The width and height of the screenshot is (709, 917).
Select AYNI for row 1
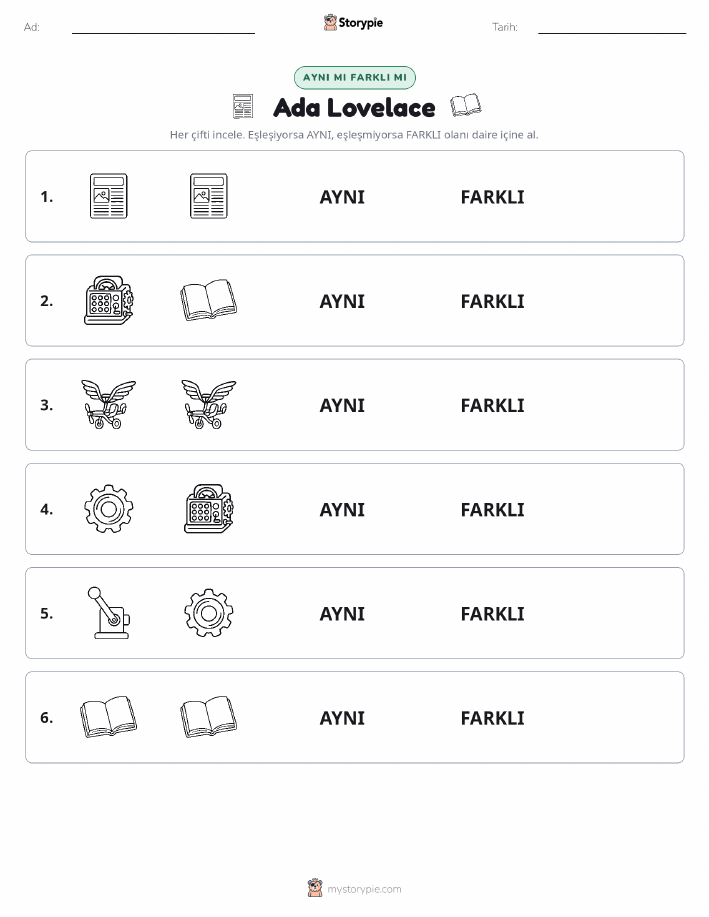point(342,197)
